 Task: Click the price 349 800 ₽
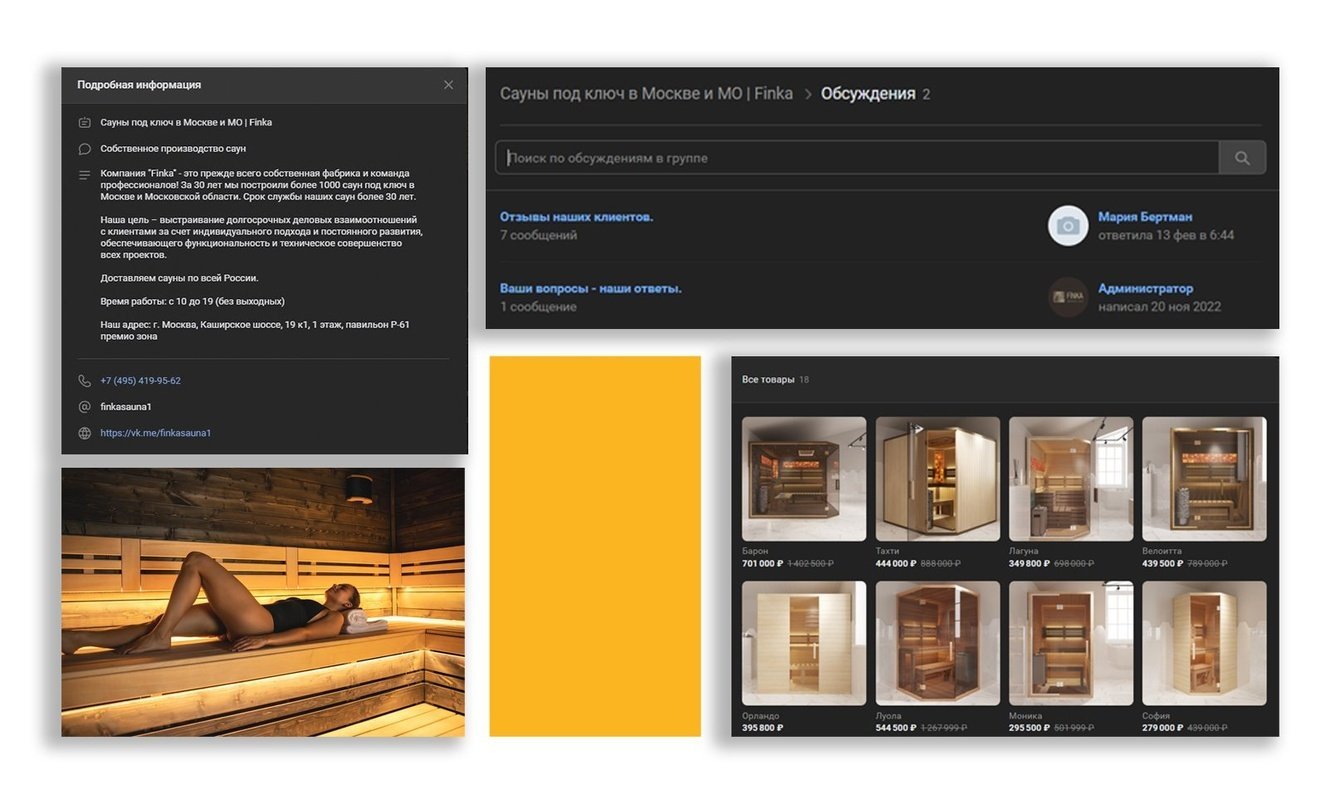[x=1030, y=564]
